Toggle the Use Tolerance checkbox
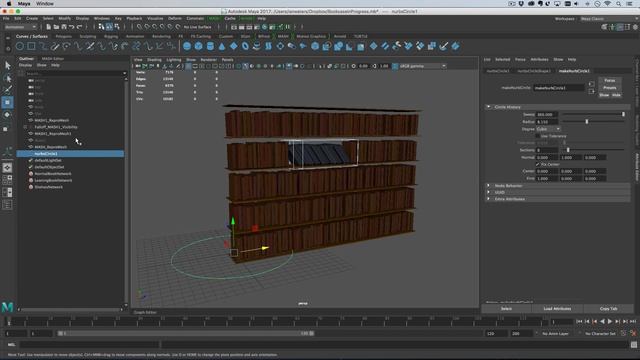640x360 pixels. click(538, 136)
